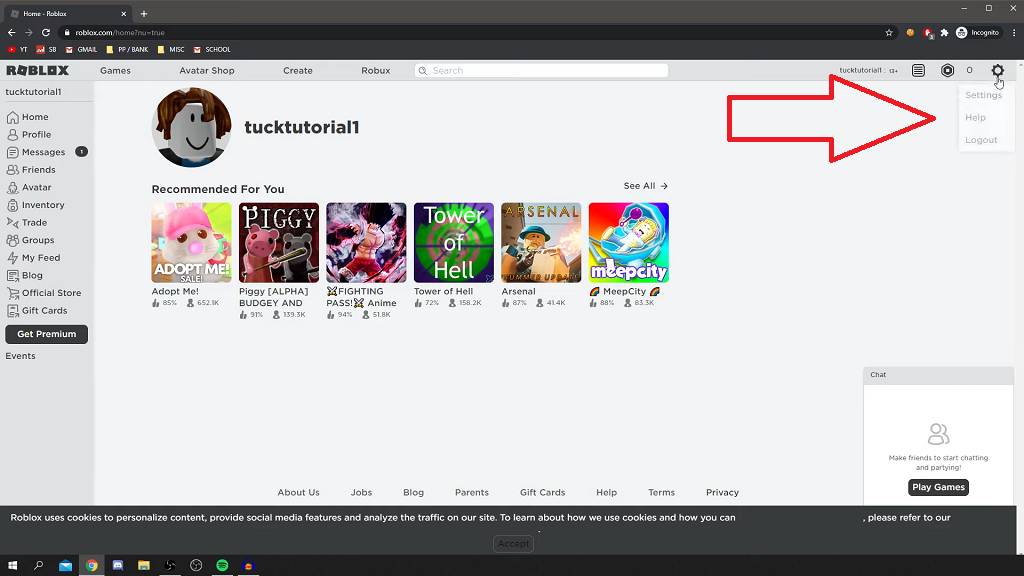Click the browser address bar
This screenshot has width=1024, height=576.
click(477, 33)
